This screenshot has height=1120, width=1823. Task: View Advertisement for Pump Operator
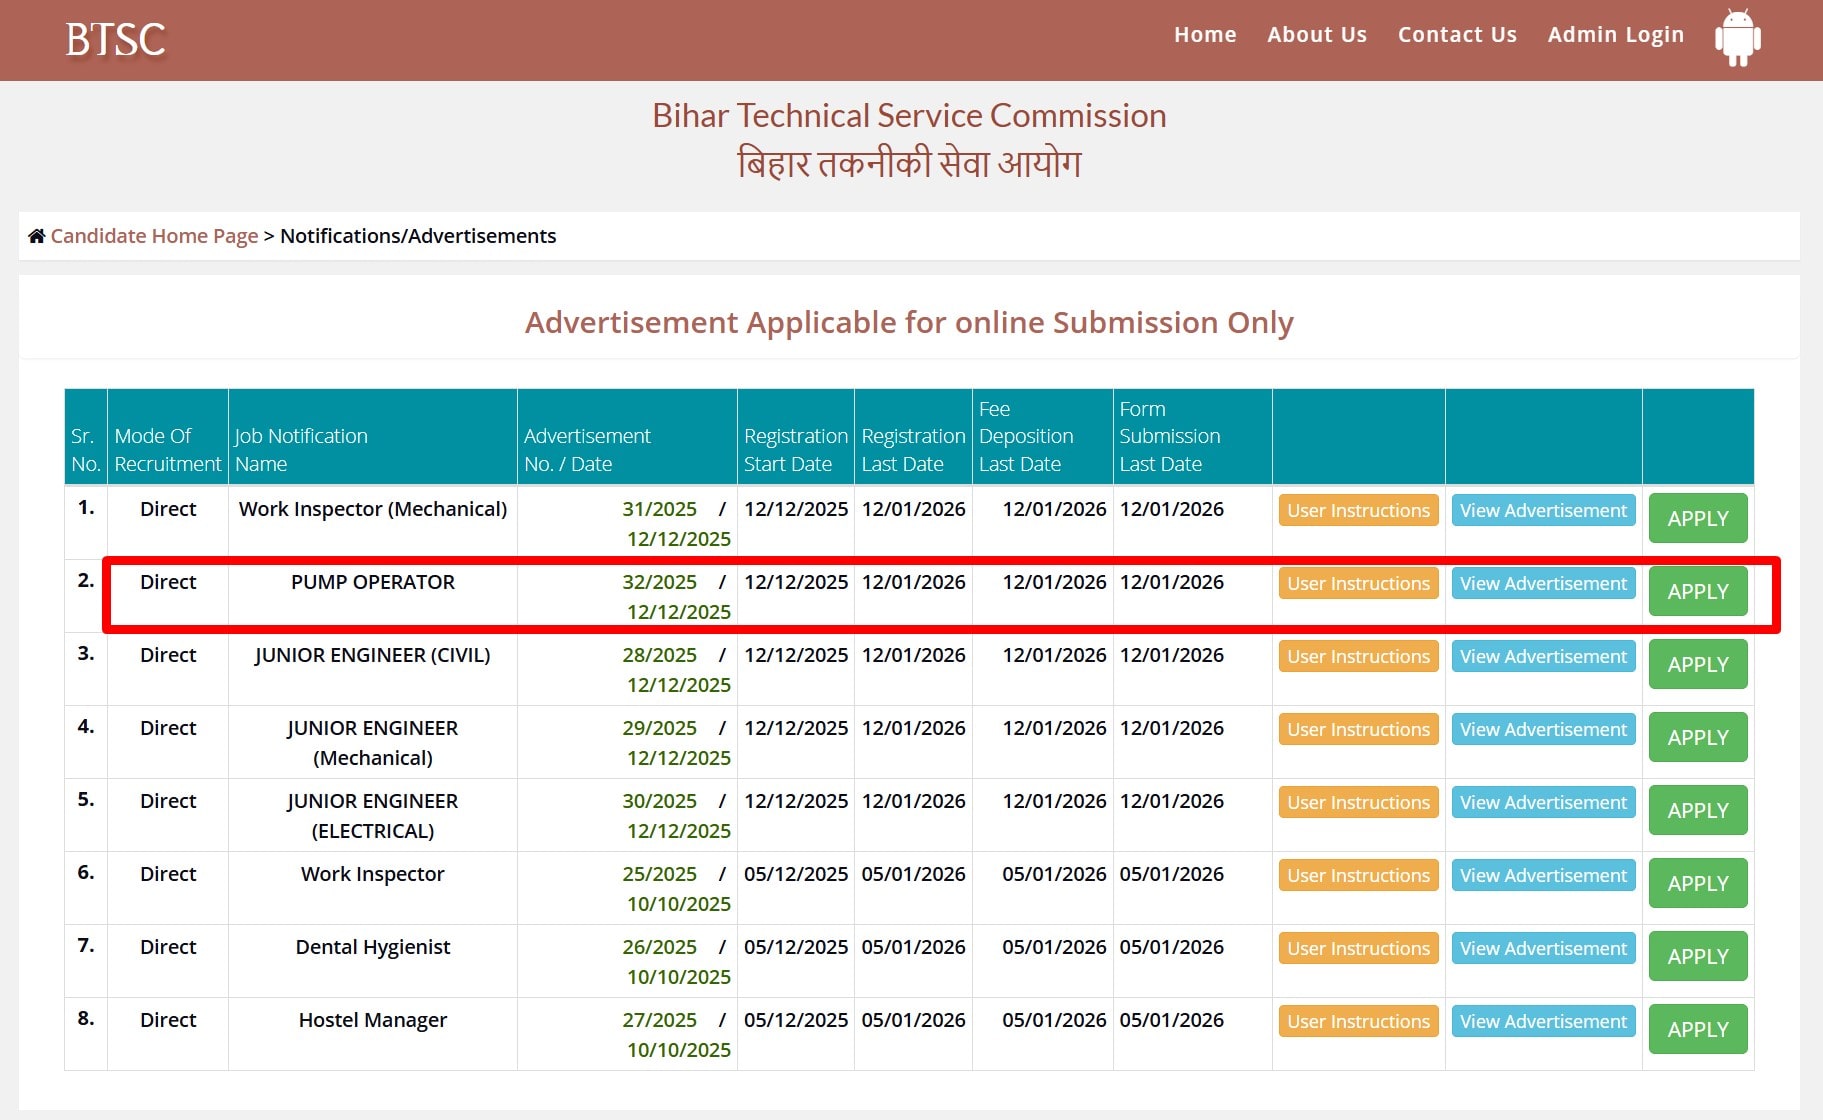(1542, 584)
